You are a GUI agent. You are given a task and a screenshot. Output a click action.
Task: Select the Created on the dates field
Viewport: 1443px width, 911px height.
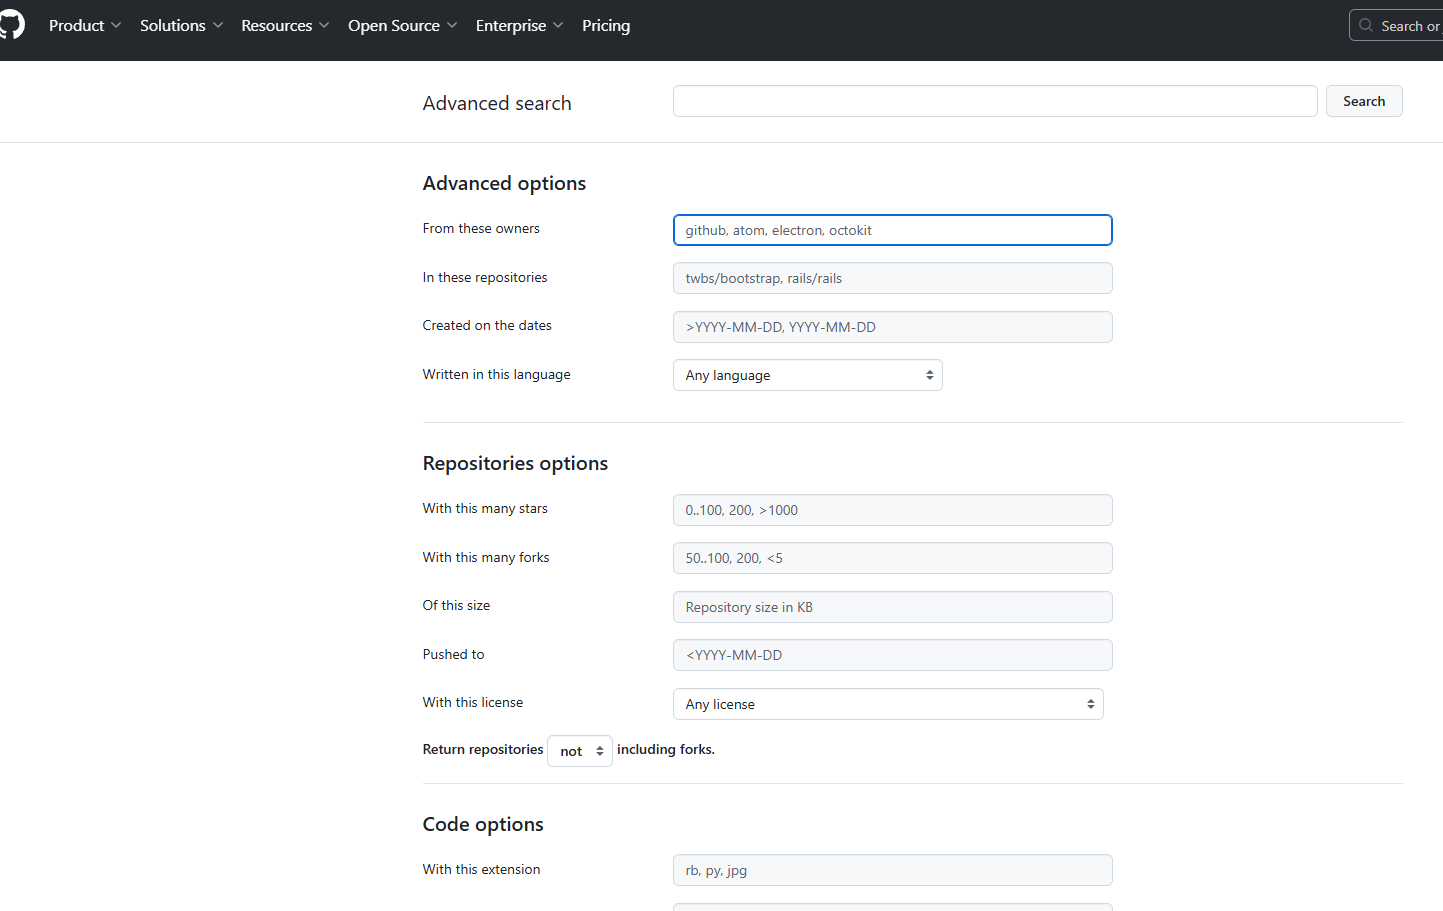pyautogui.click(x=892, y=327)
